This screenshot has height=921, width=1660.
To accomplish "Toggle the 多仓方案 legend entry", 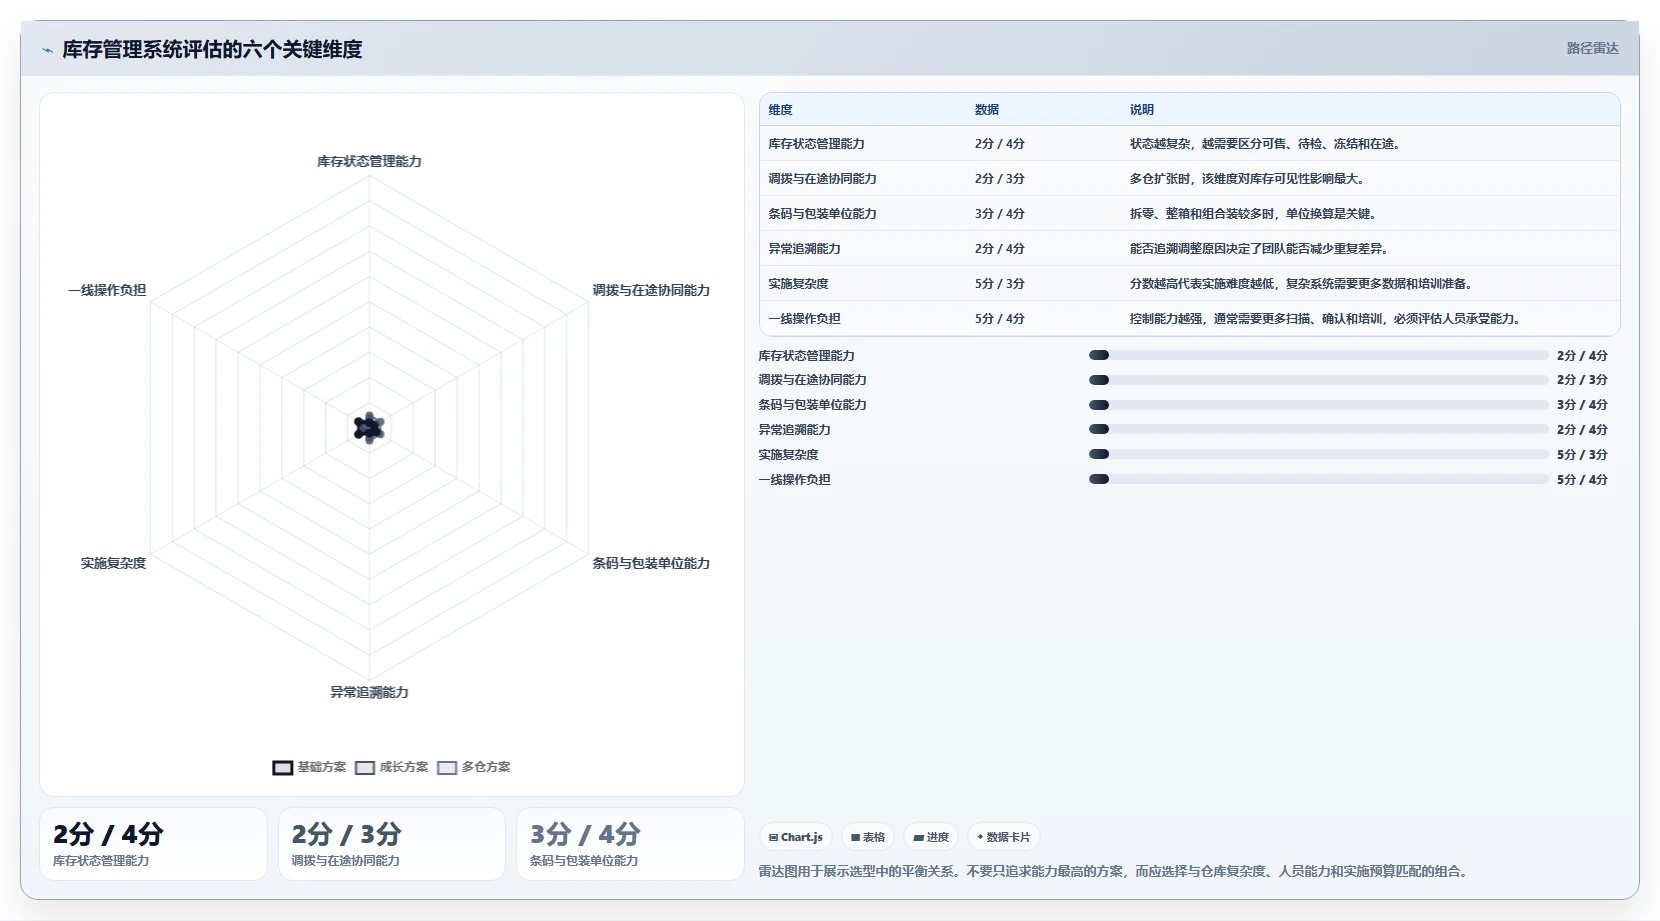I will coord(474,767).
